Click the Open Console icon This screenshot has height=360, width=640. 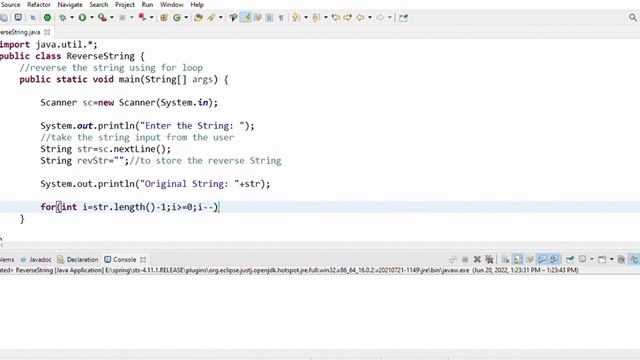click(x=602, y=259)
